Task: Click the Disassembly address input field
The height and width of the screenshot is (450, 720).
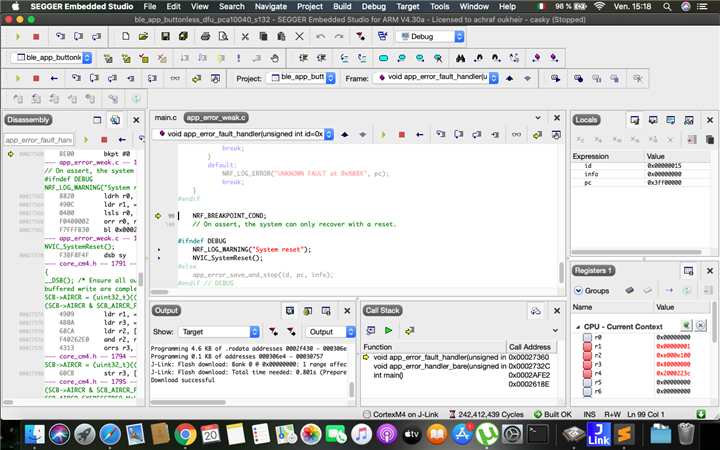Action: point(39,140)
